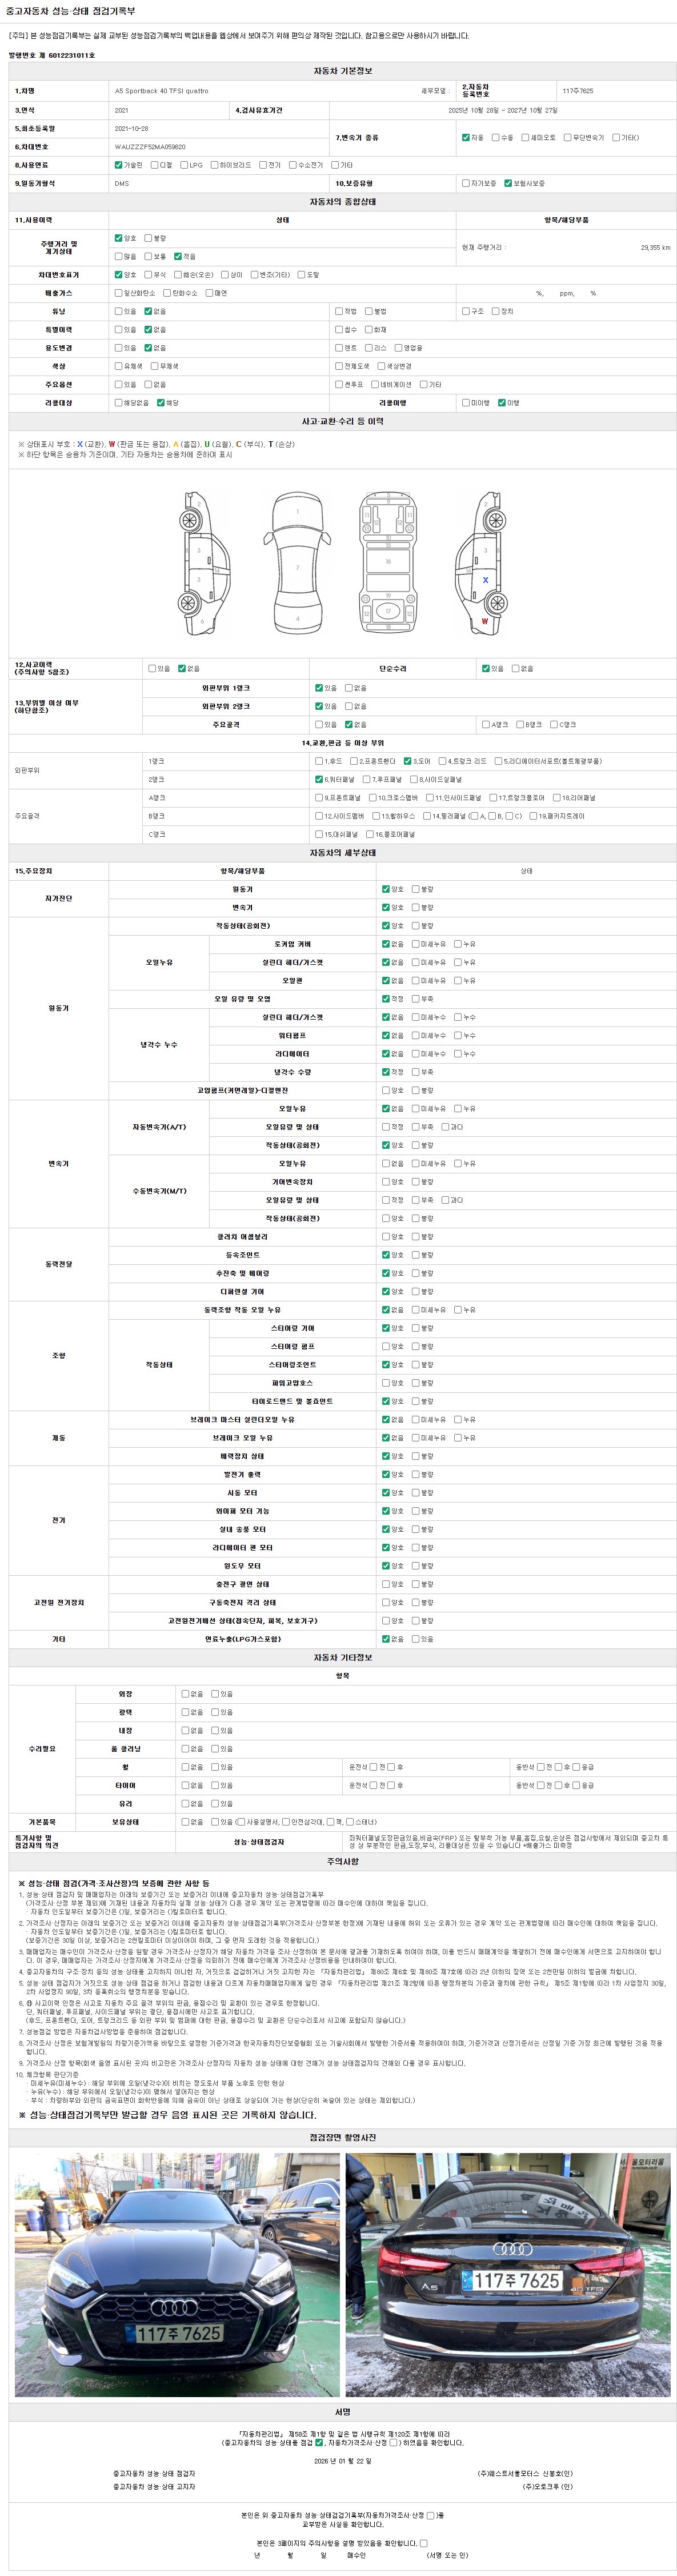Check the 자가보증 warranty checkbox

[x=466, y=184]
